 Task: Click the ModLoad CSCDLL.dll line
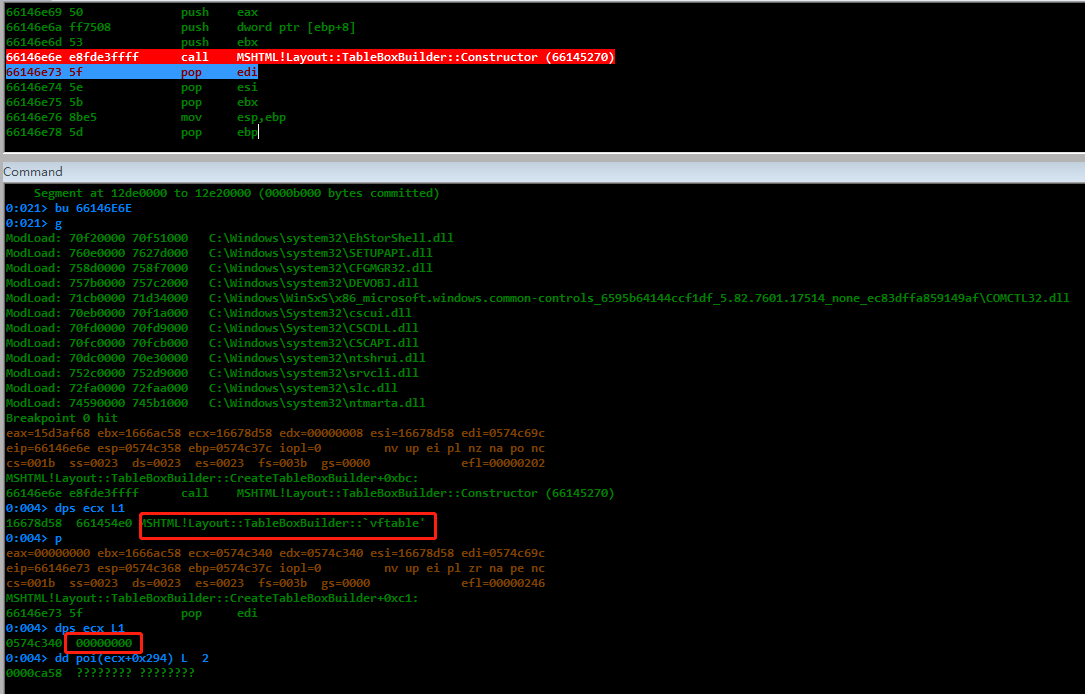(212, 328)
